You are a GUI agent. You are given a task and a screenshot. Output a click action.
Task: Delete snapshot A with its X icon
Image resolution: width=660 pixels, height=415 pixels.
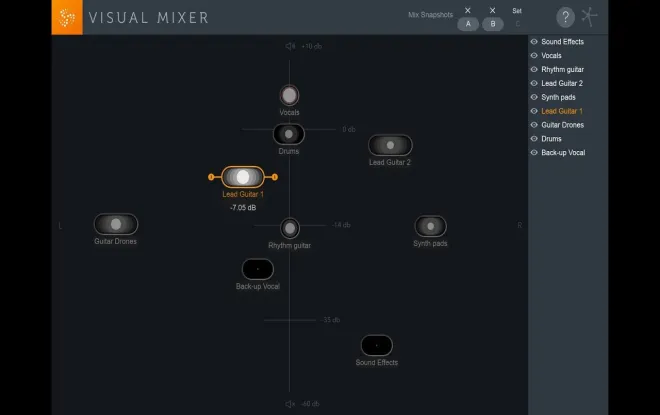coord(468,11)
